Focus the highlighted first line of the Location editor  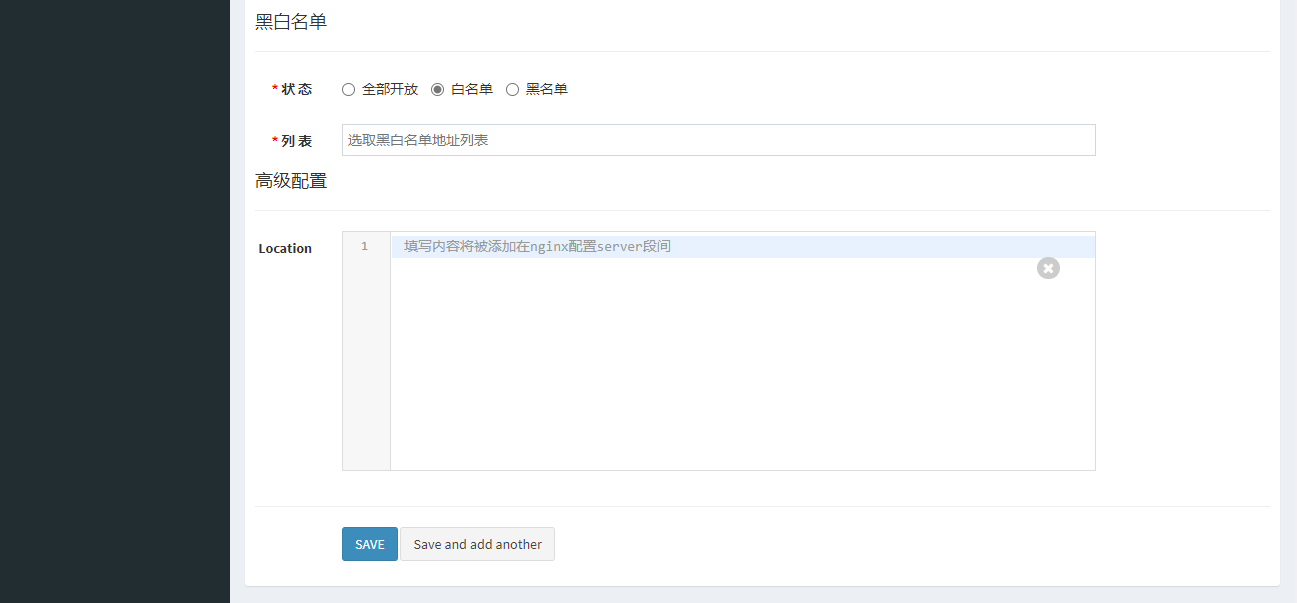740,247
